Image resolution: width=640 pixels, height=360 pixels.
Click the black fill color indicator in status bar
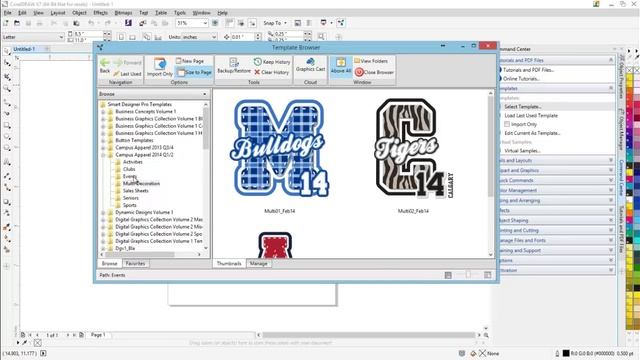click(565, 353)
